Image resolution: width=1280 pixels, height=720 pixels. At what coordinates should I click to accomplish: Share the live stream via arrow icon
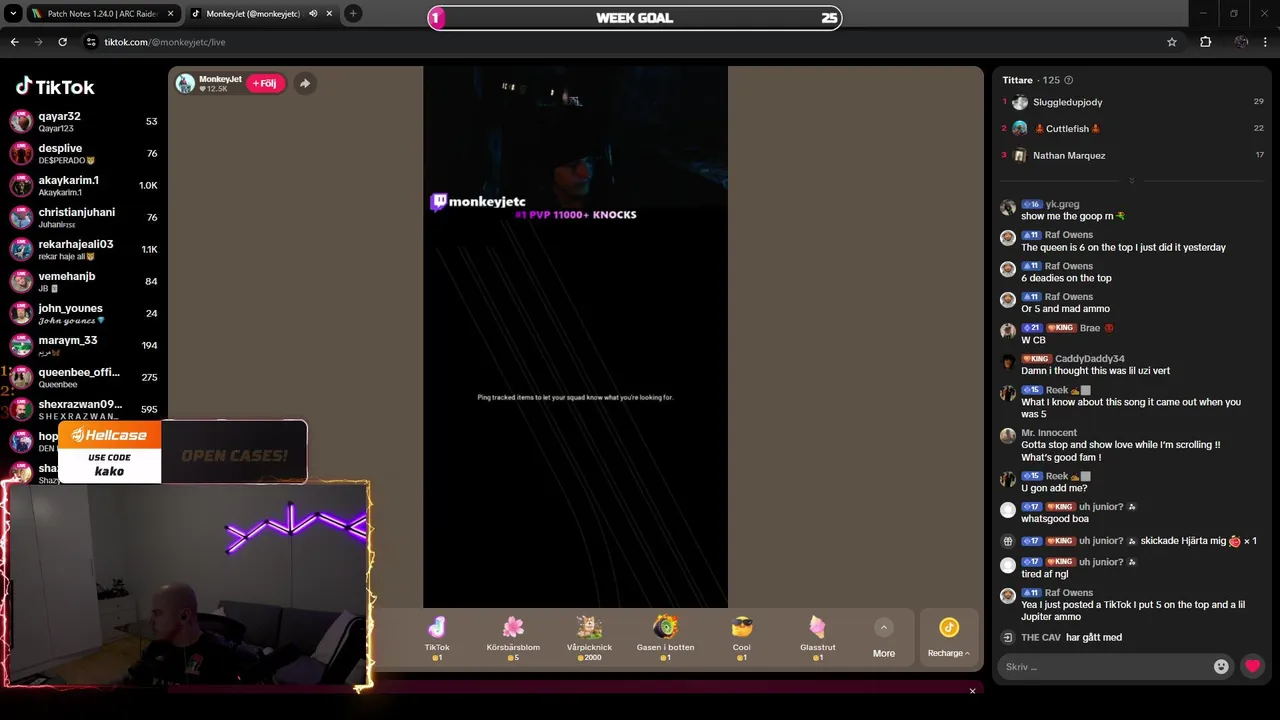coord(305,83)
